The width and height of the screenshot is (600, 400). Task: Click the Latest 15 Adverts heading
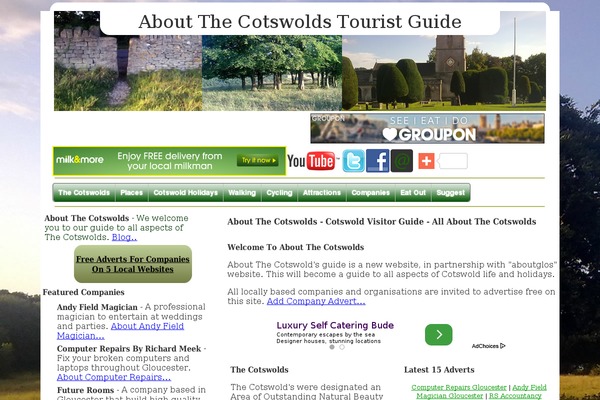tap(439, 370)
